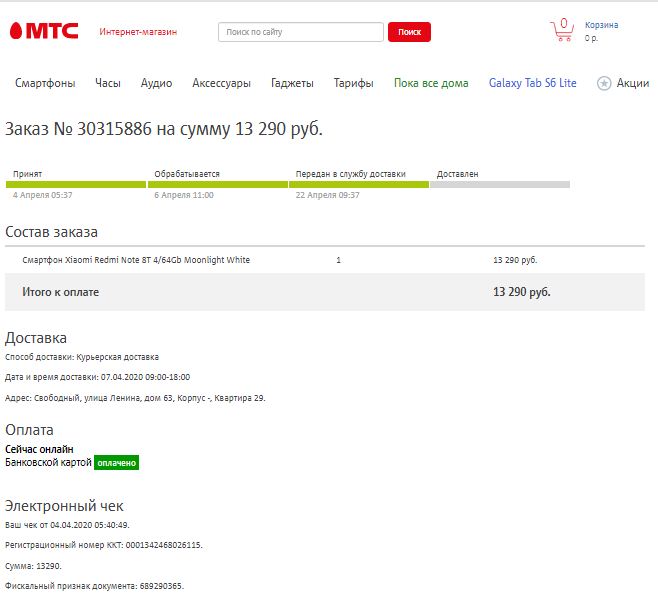658x601 pixels.
Task: Click the Принят progress segment
Action: tap(76, 184)
